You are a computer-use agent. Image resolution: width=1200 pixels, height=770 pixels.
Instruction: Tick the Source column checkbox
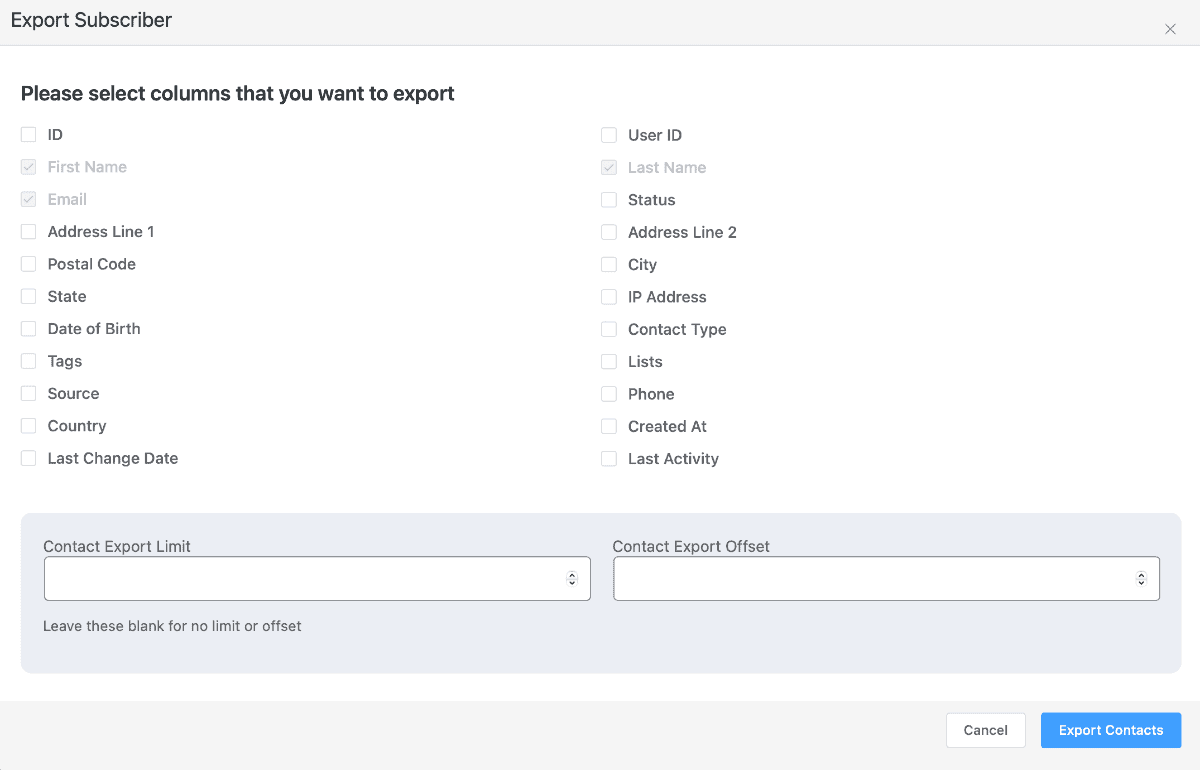point(28,393)
